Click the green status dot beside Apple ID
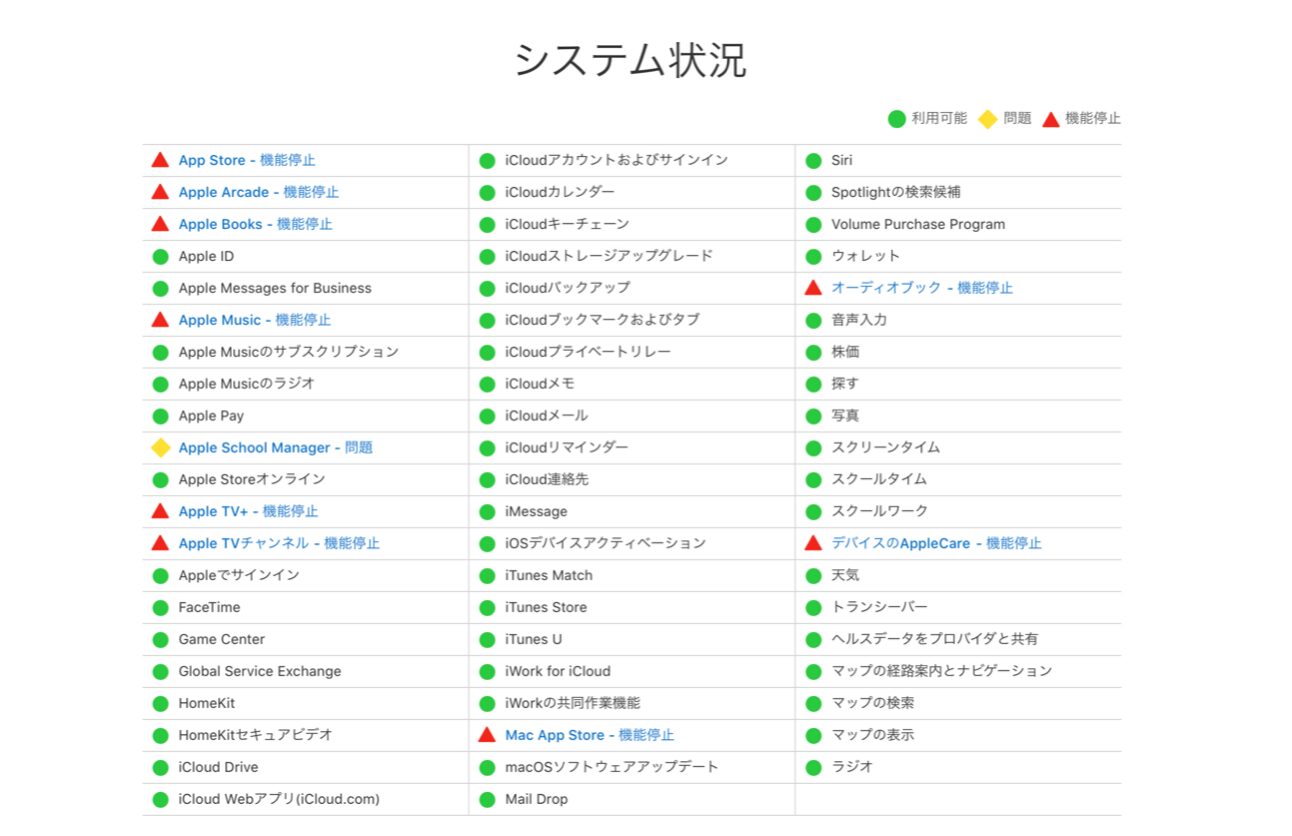Viewport: 1292px width, 836px height. point(160,256)
